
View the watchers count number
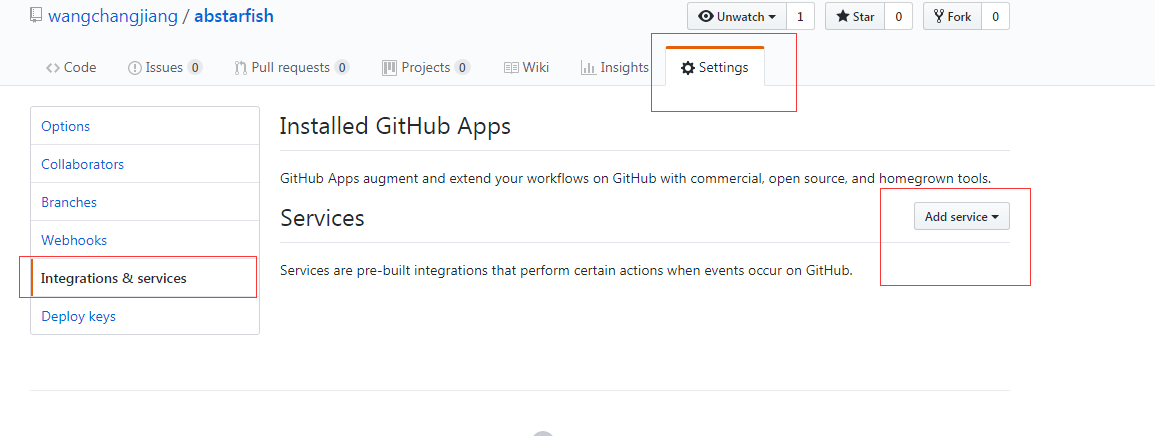point(801,16)
